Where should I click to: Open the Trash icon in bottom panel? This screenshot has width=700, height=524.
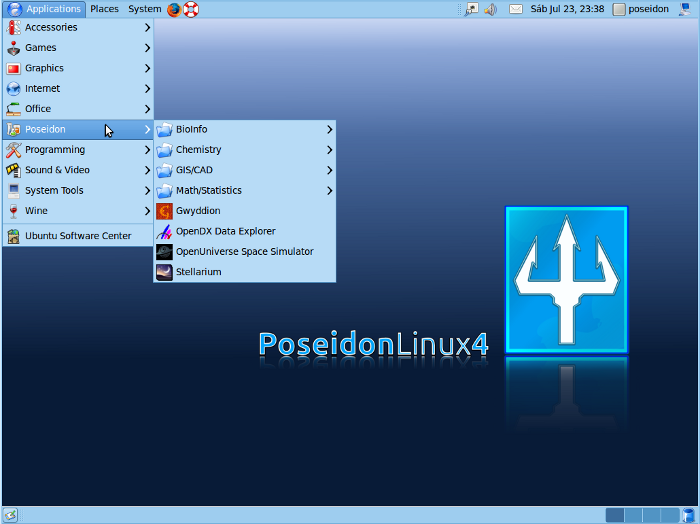tap(691, 515)
